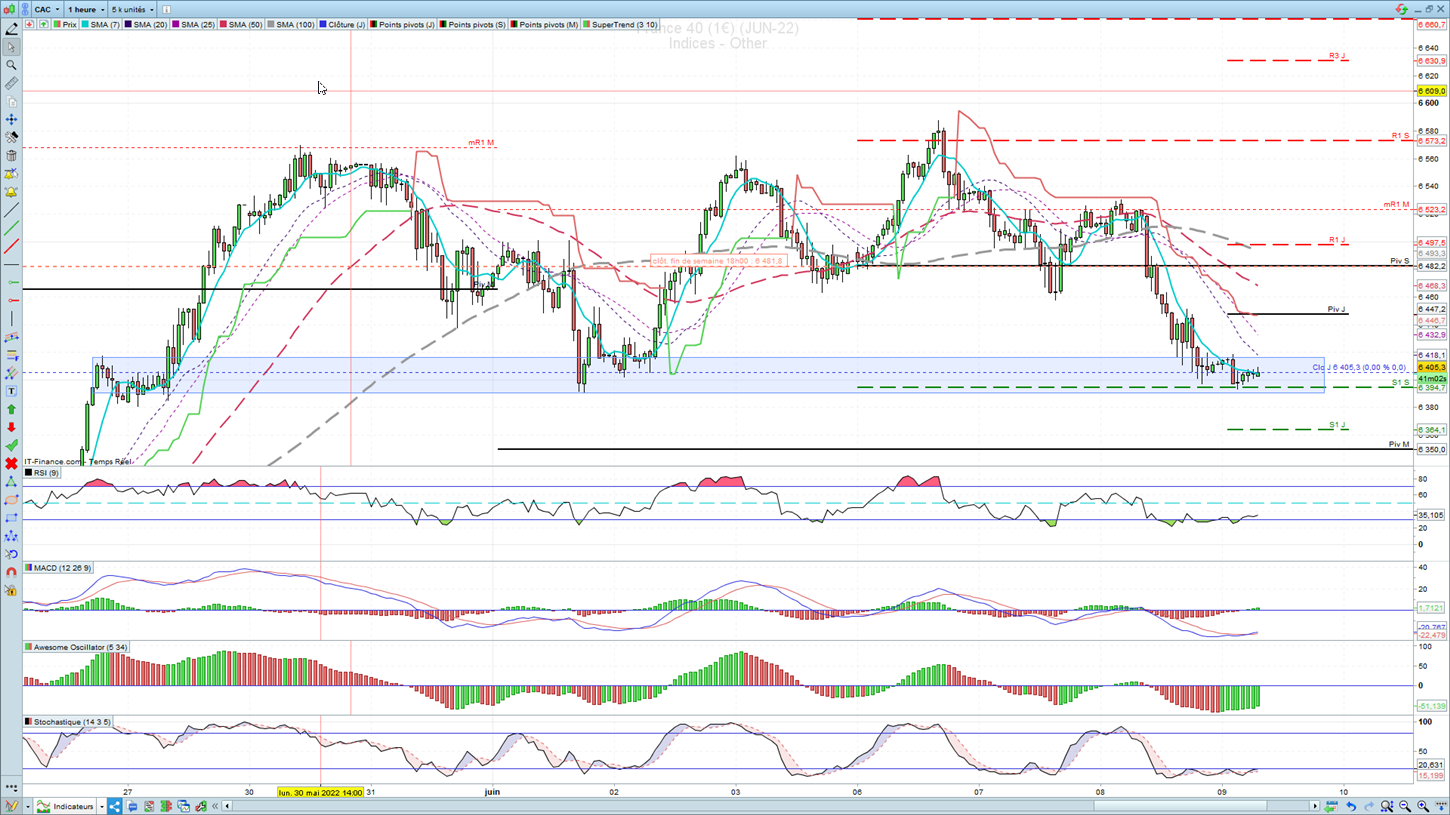Click the redo arrow icon
The width and height of the screenshot is (1450, 815).
[x=1369, y=806]
